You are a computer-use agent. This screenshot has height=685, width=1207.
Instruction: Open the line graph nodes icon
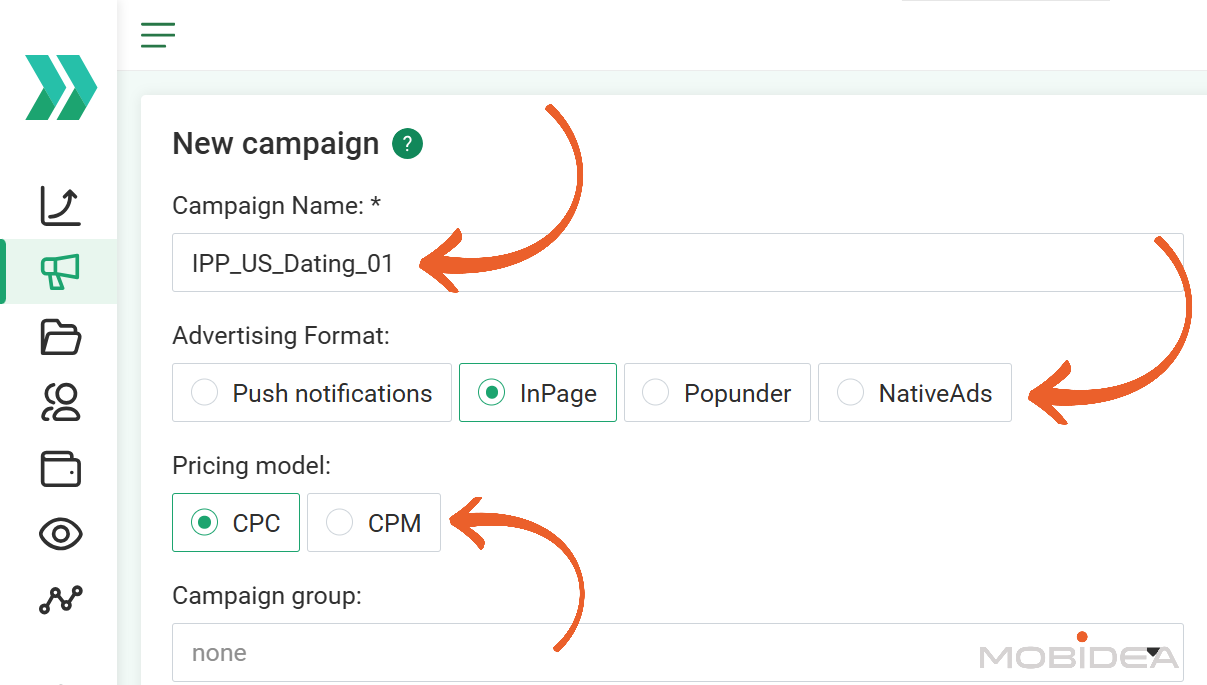[60, 600]
